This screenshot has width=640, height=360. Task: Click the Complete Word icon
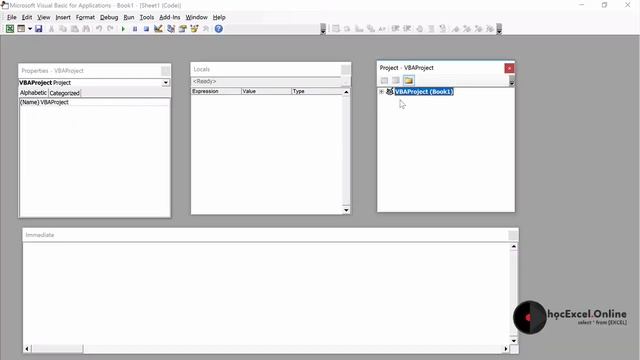pos(382,29)
